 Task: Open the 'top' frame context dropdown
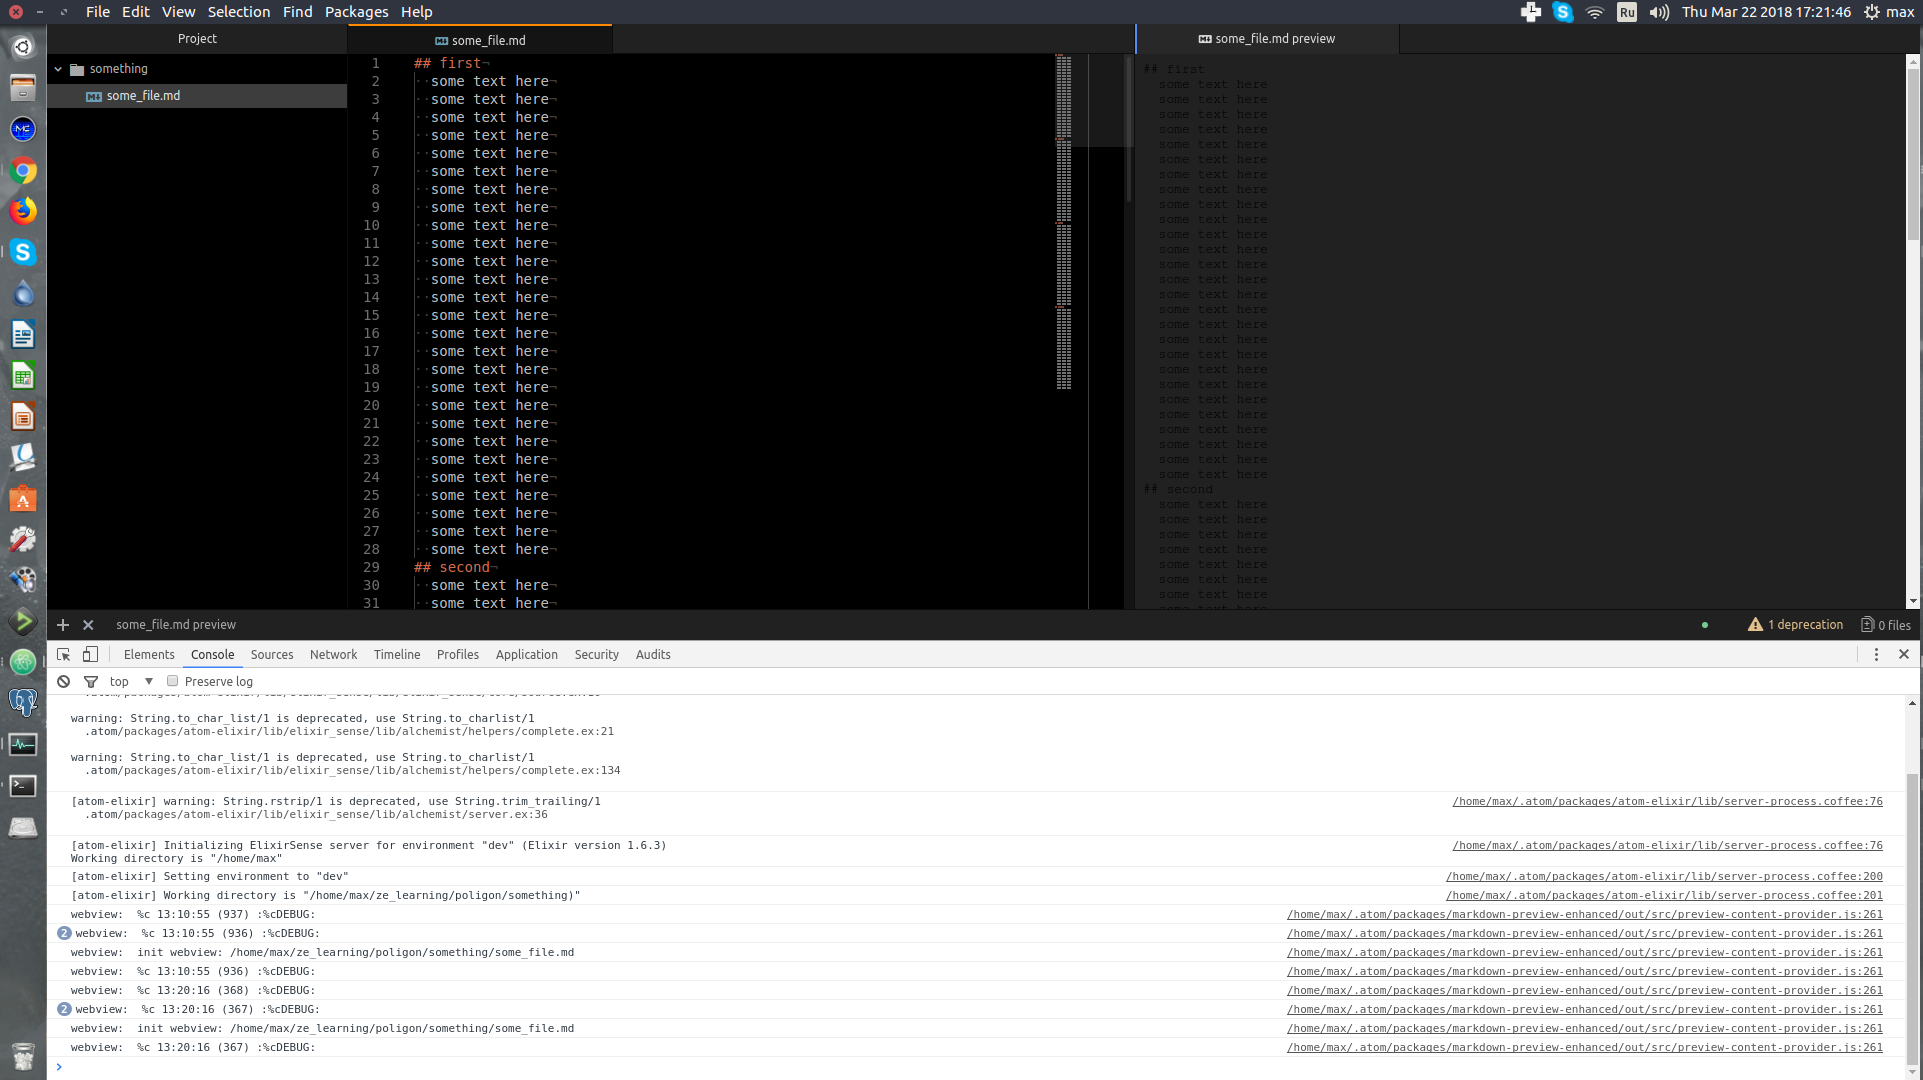130,681
